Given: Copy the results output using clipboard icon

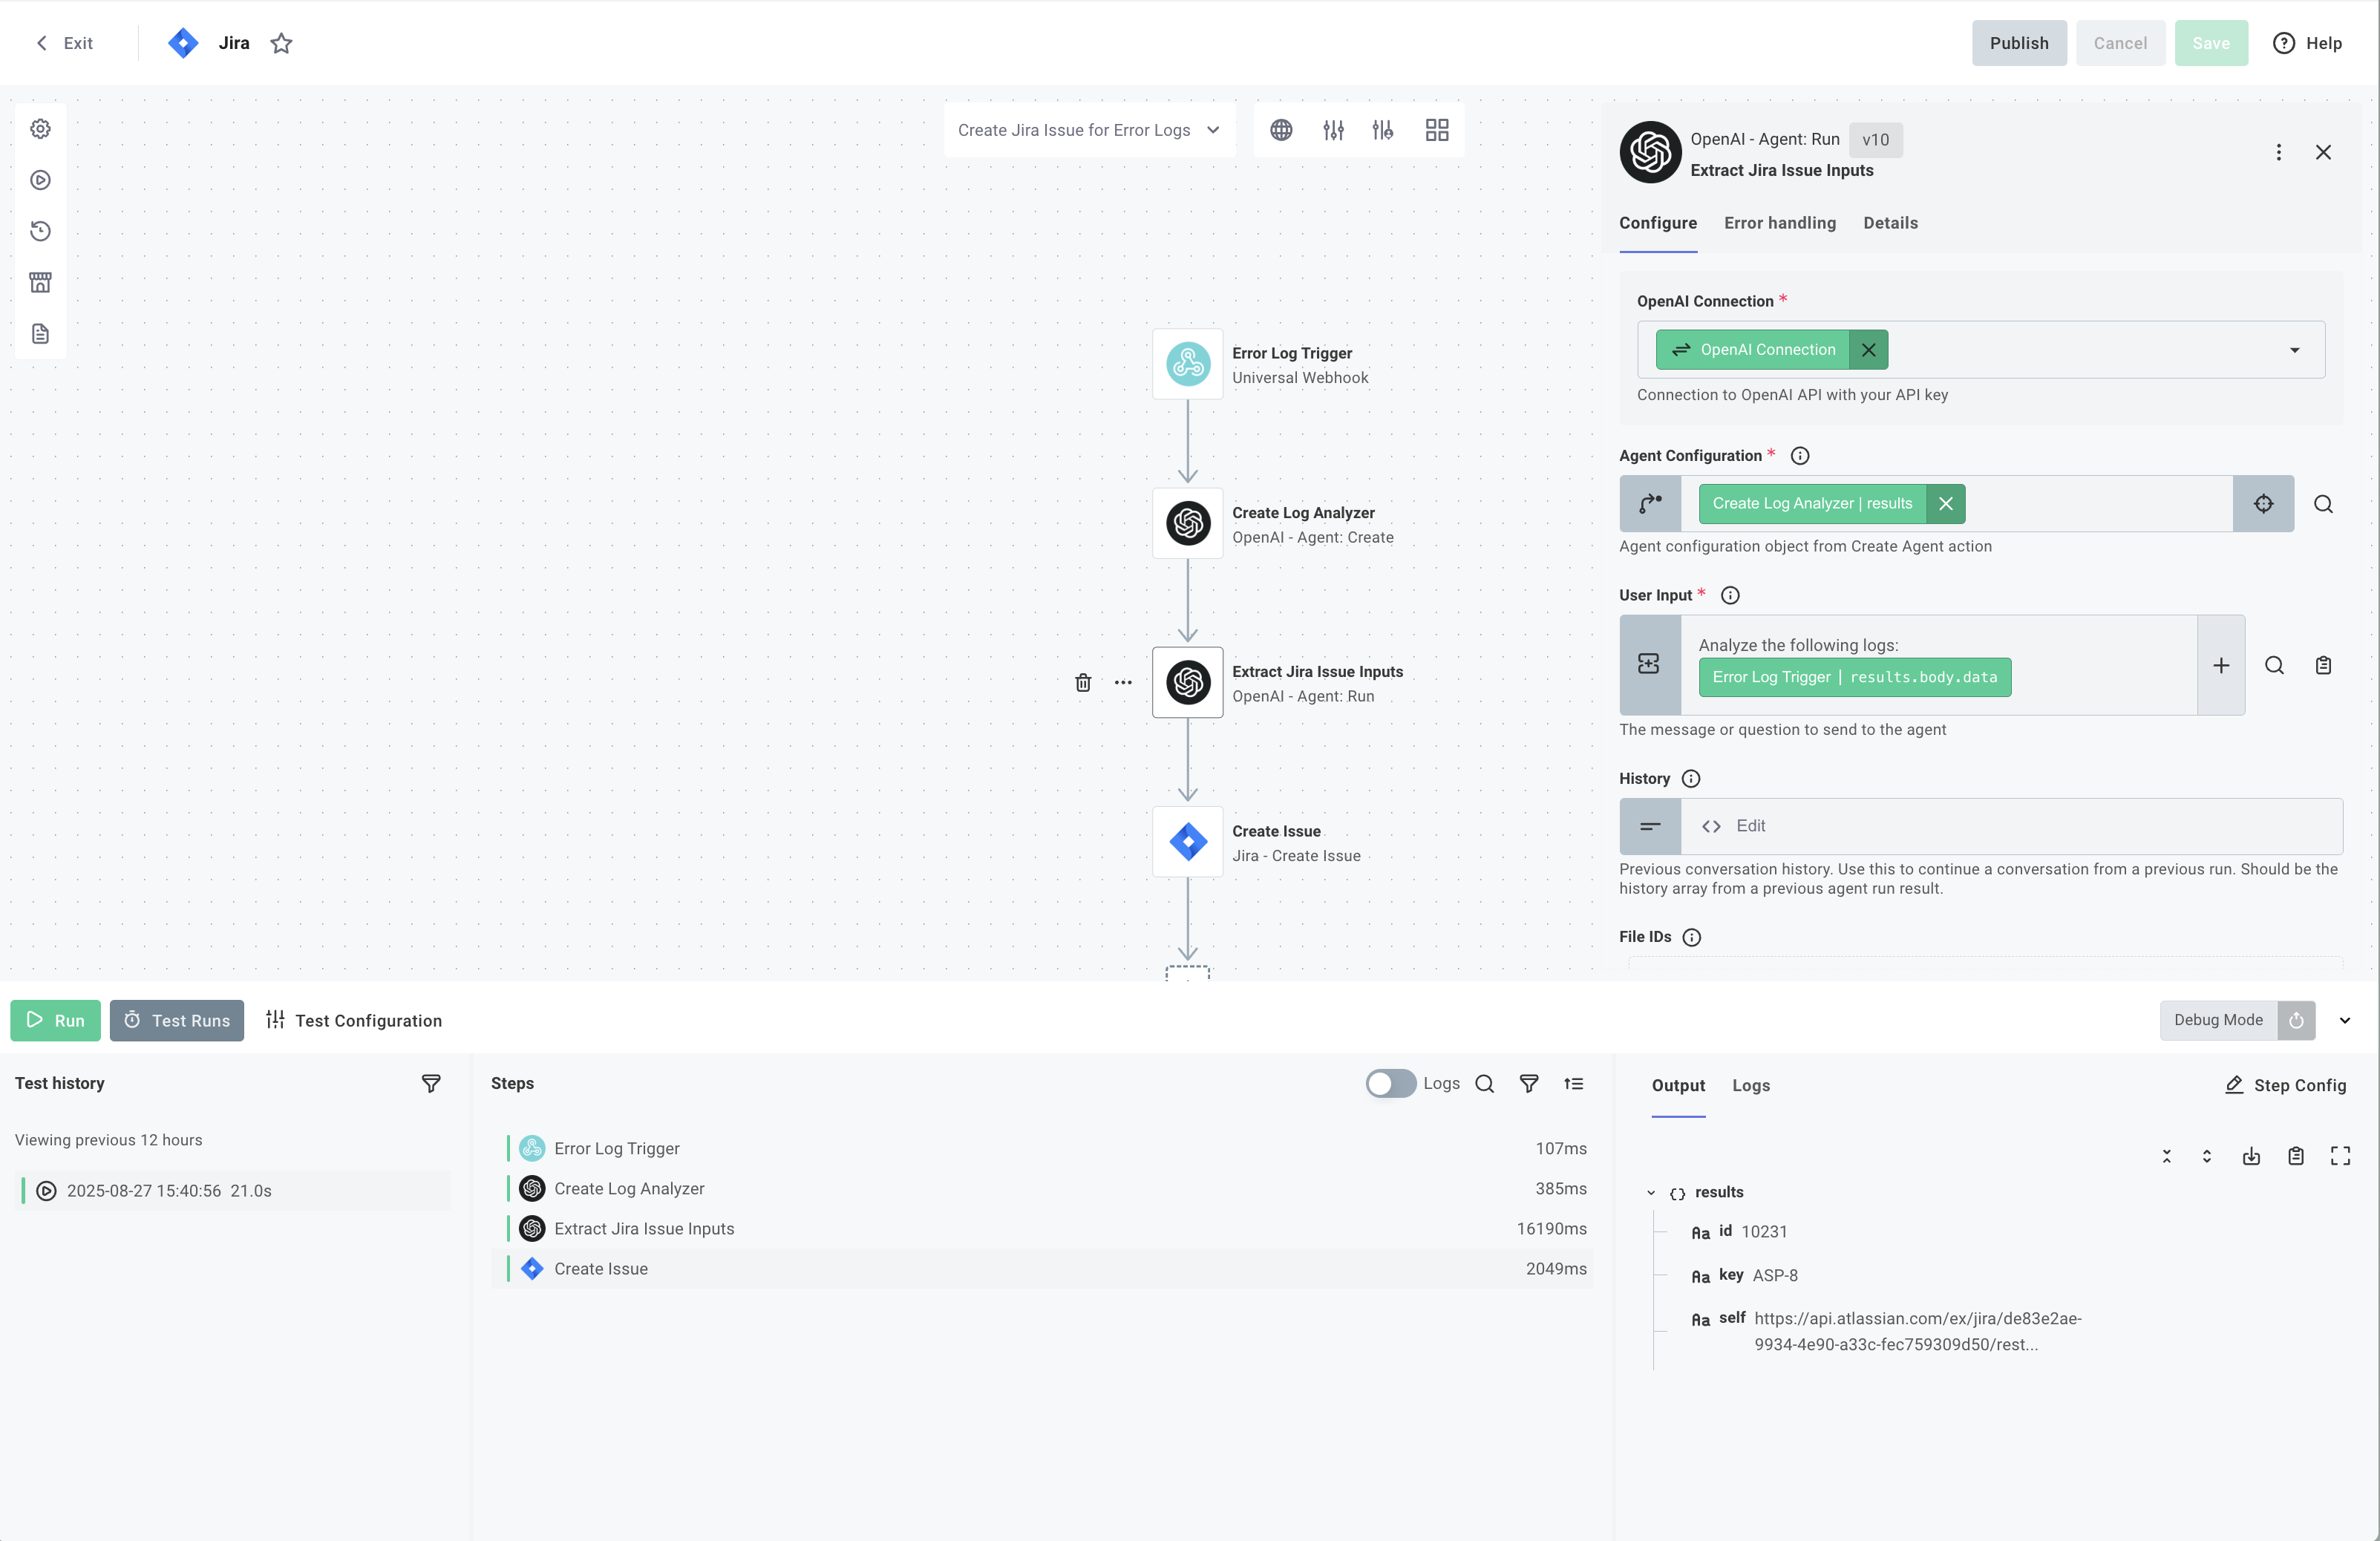Looking at the screenshot, I should click(x=2296, y=1155).
